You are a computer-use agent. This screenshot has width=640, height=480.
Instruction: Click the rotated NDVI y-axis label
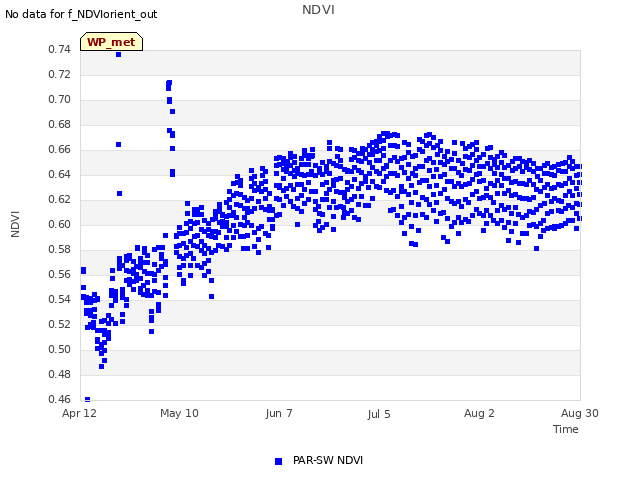click(x=15, y=224)
